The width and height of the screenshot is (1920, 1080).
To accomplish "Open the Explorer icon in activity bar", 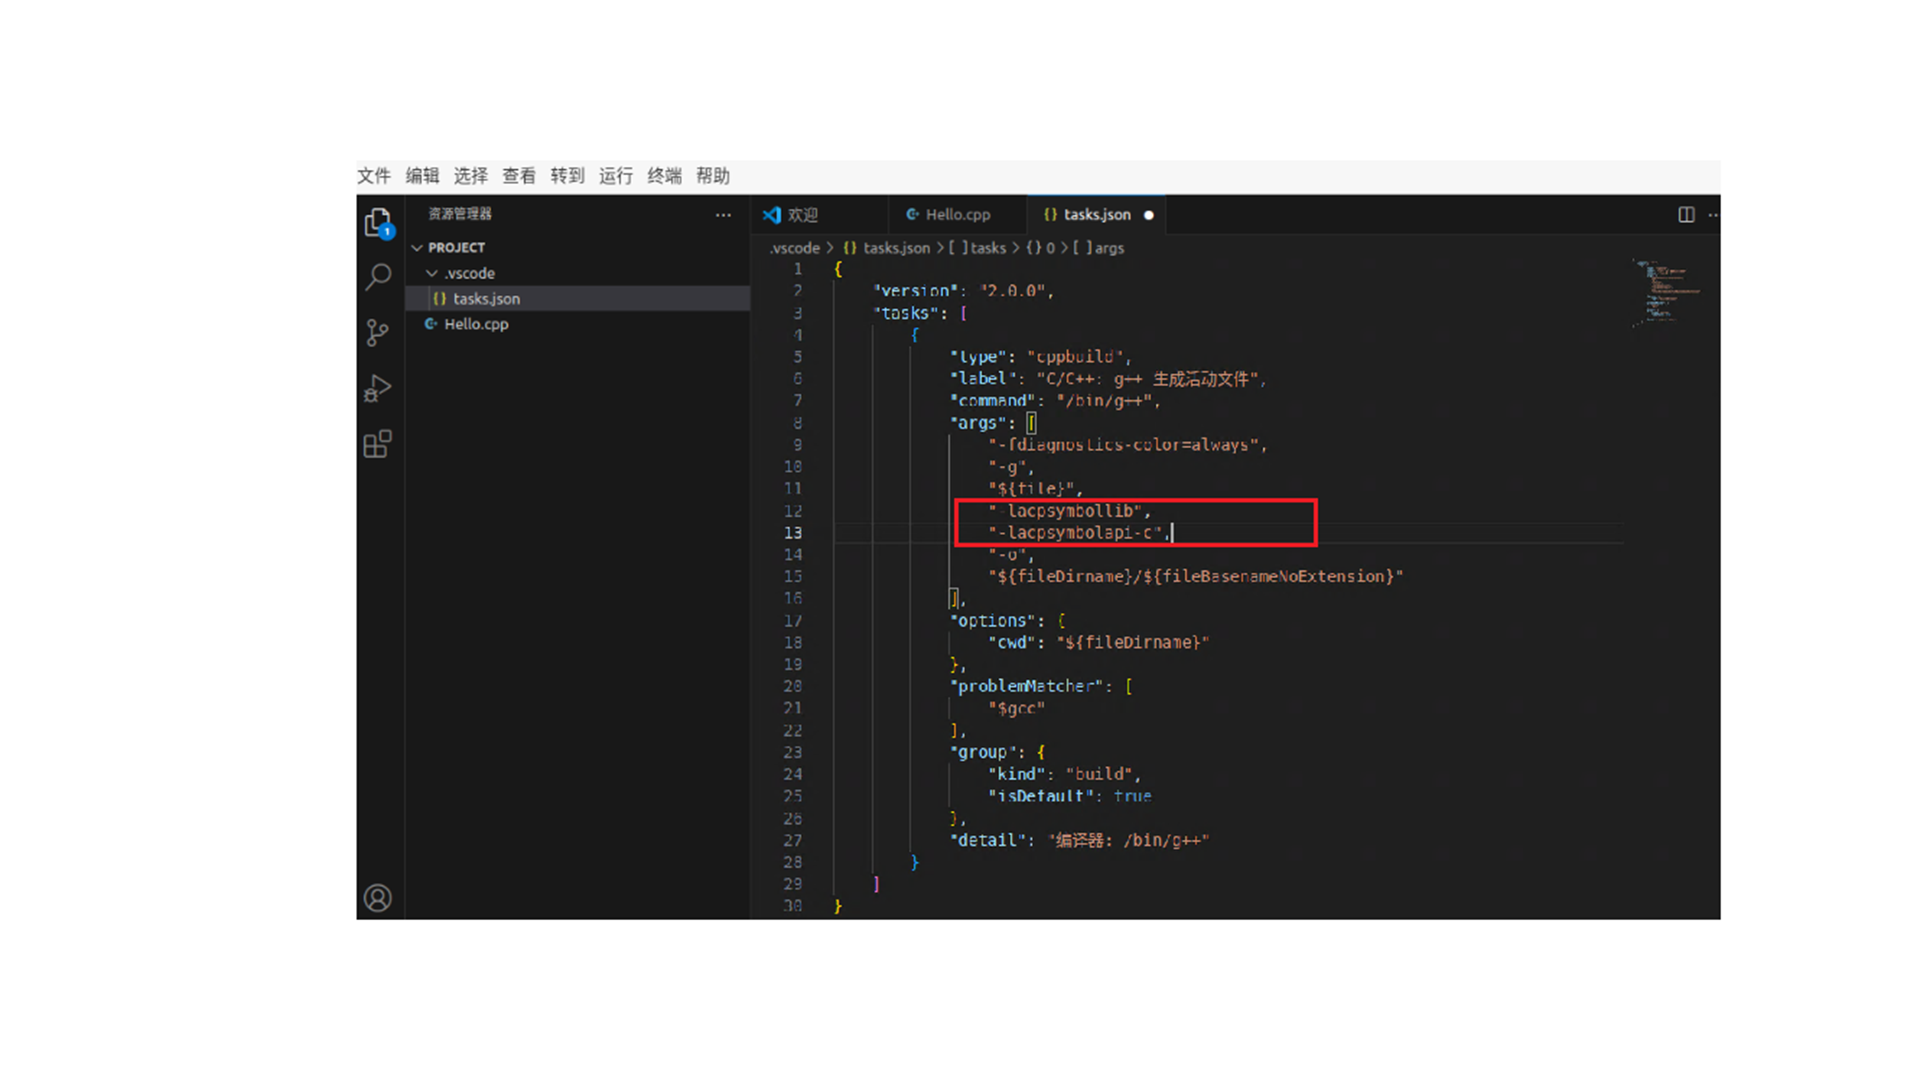I will click(x=378, y=222).
